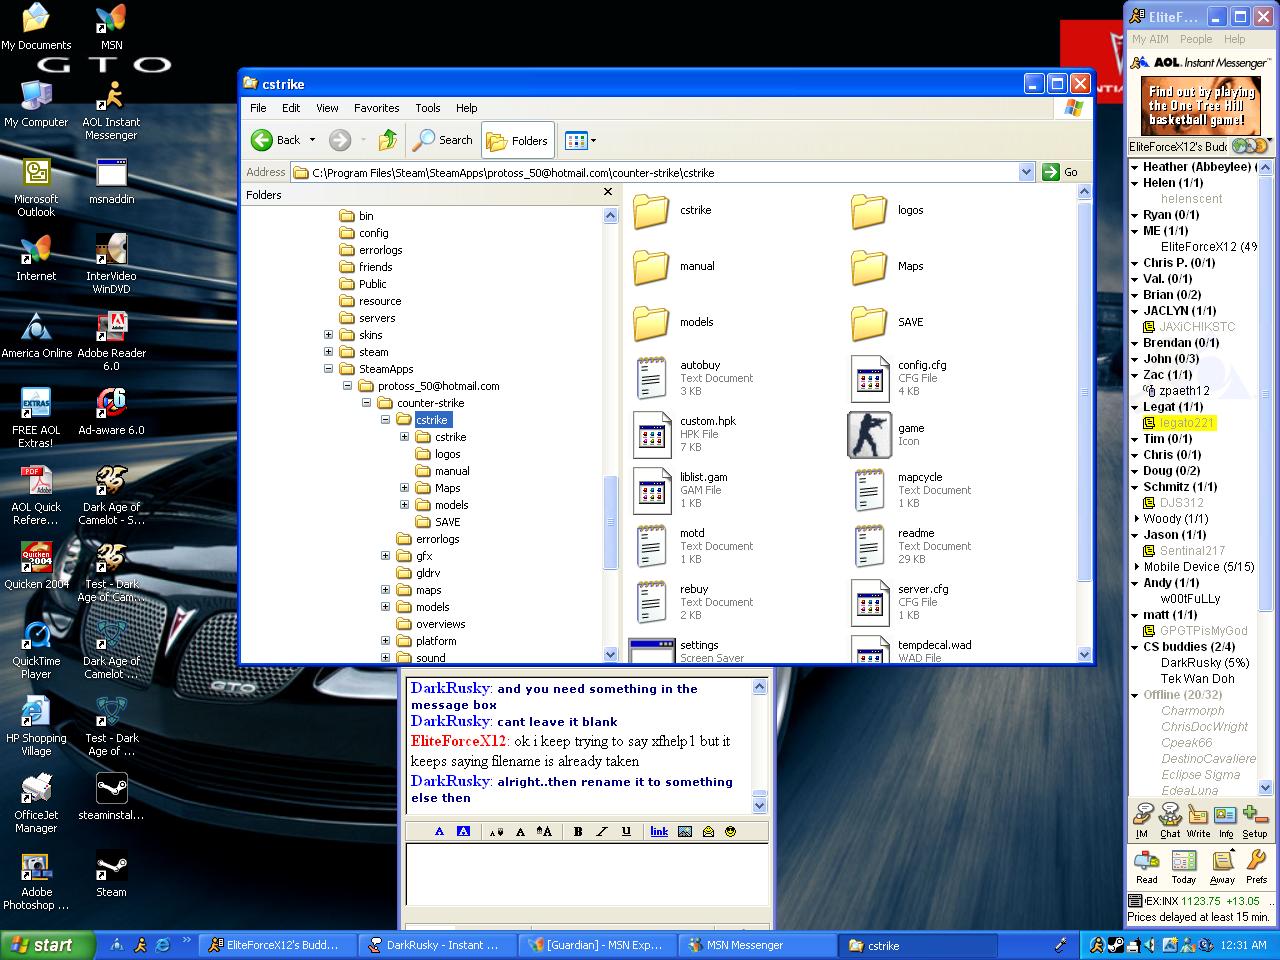Open the logos folder icon in file list
The width and height of the screenshot is (1280, 960).
coord(868,211)
